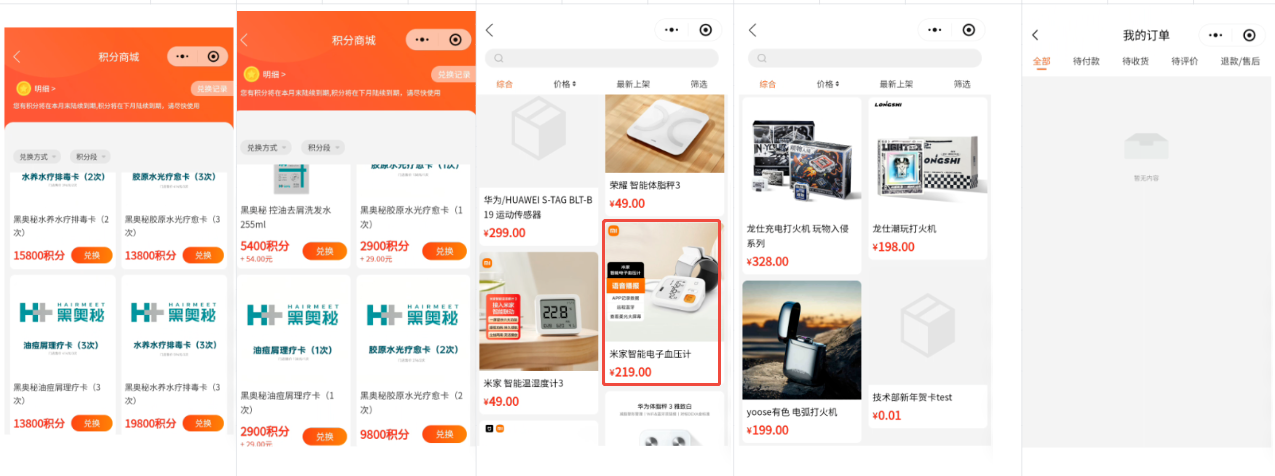The width and height of the screenshot is (1275, 476).
Task: Expand 兑换方式 filter on 15800积分 mall screen
Action: [x=37, y=156]
